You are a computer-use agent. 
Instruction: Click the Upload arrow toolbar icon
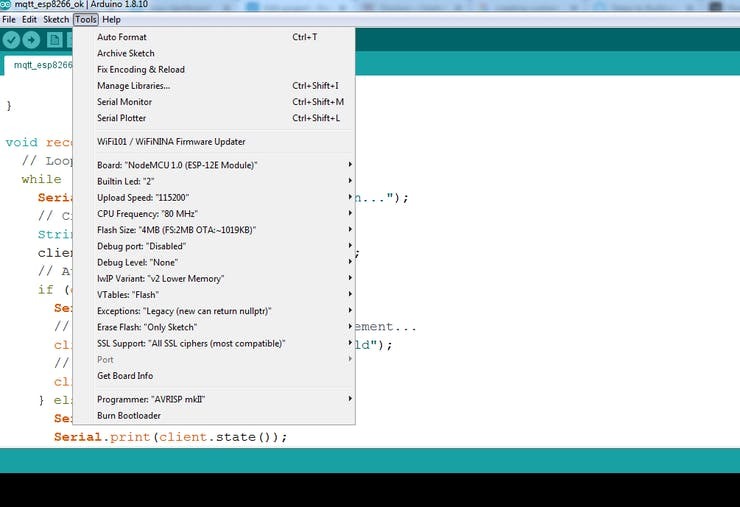[x=31, y=40]
